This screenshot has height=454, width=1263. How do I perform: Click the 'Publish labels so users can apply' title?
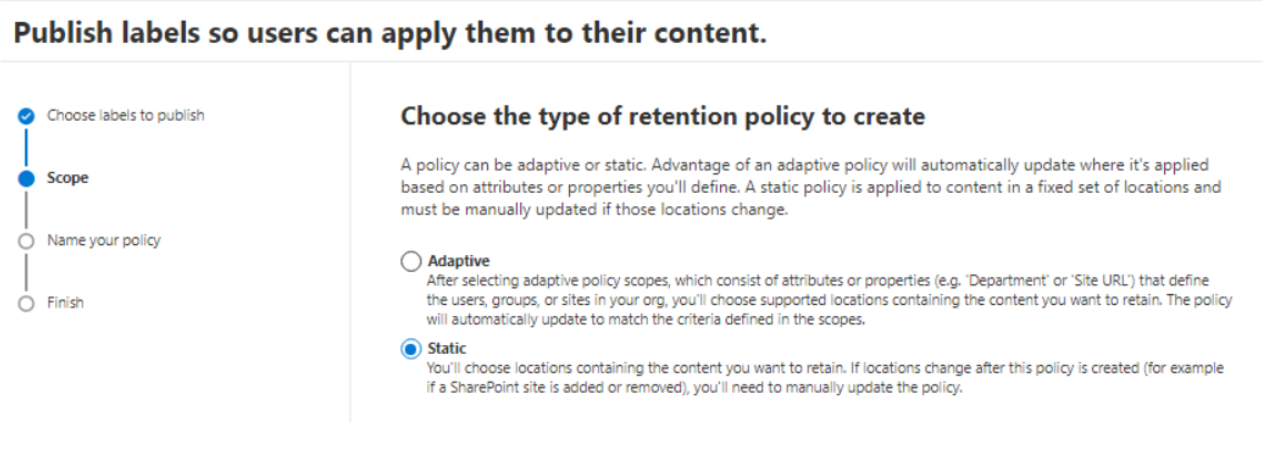pos(390,33)
